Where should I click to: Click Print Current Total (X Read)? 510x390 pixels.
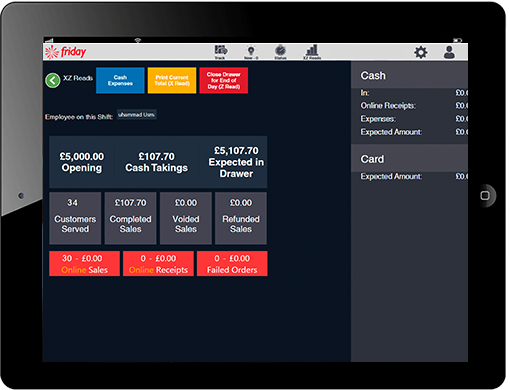172,80
